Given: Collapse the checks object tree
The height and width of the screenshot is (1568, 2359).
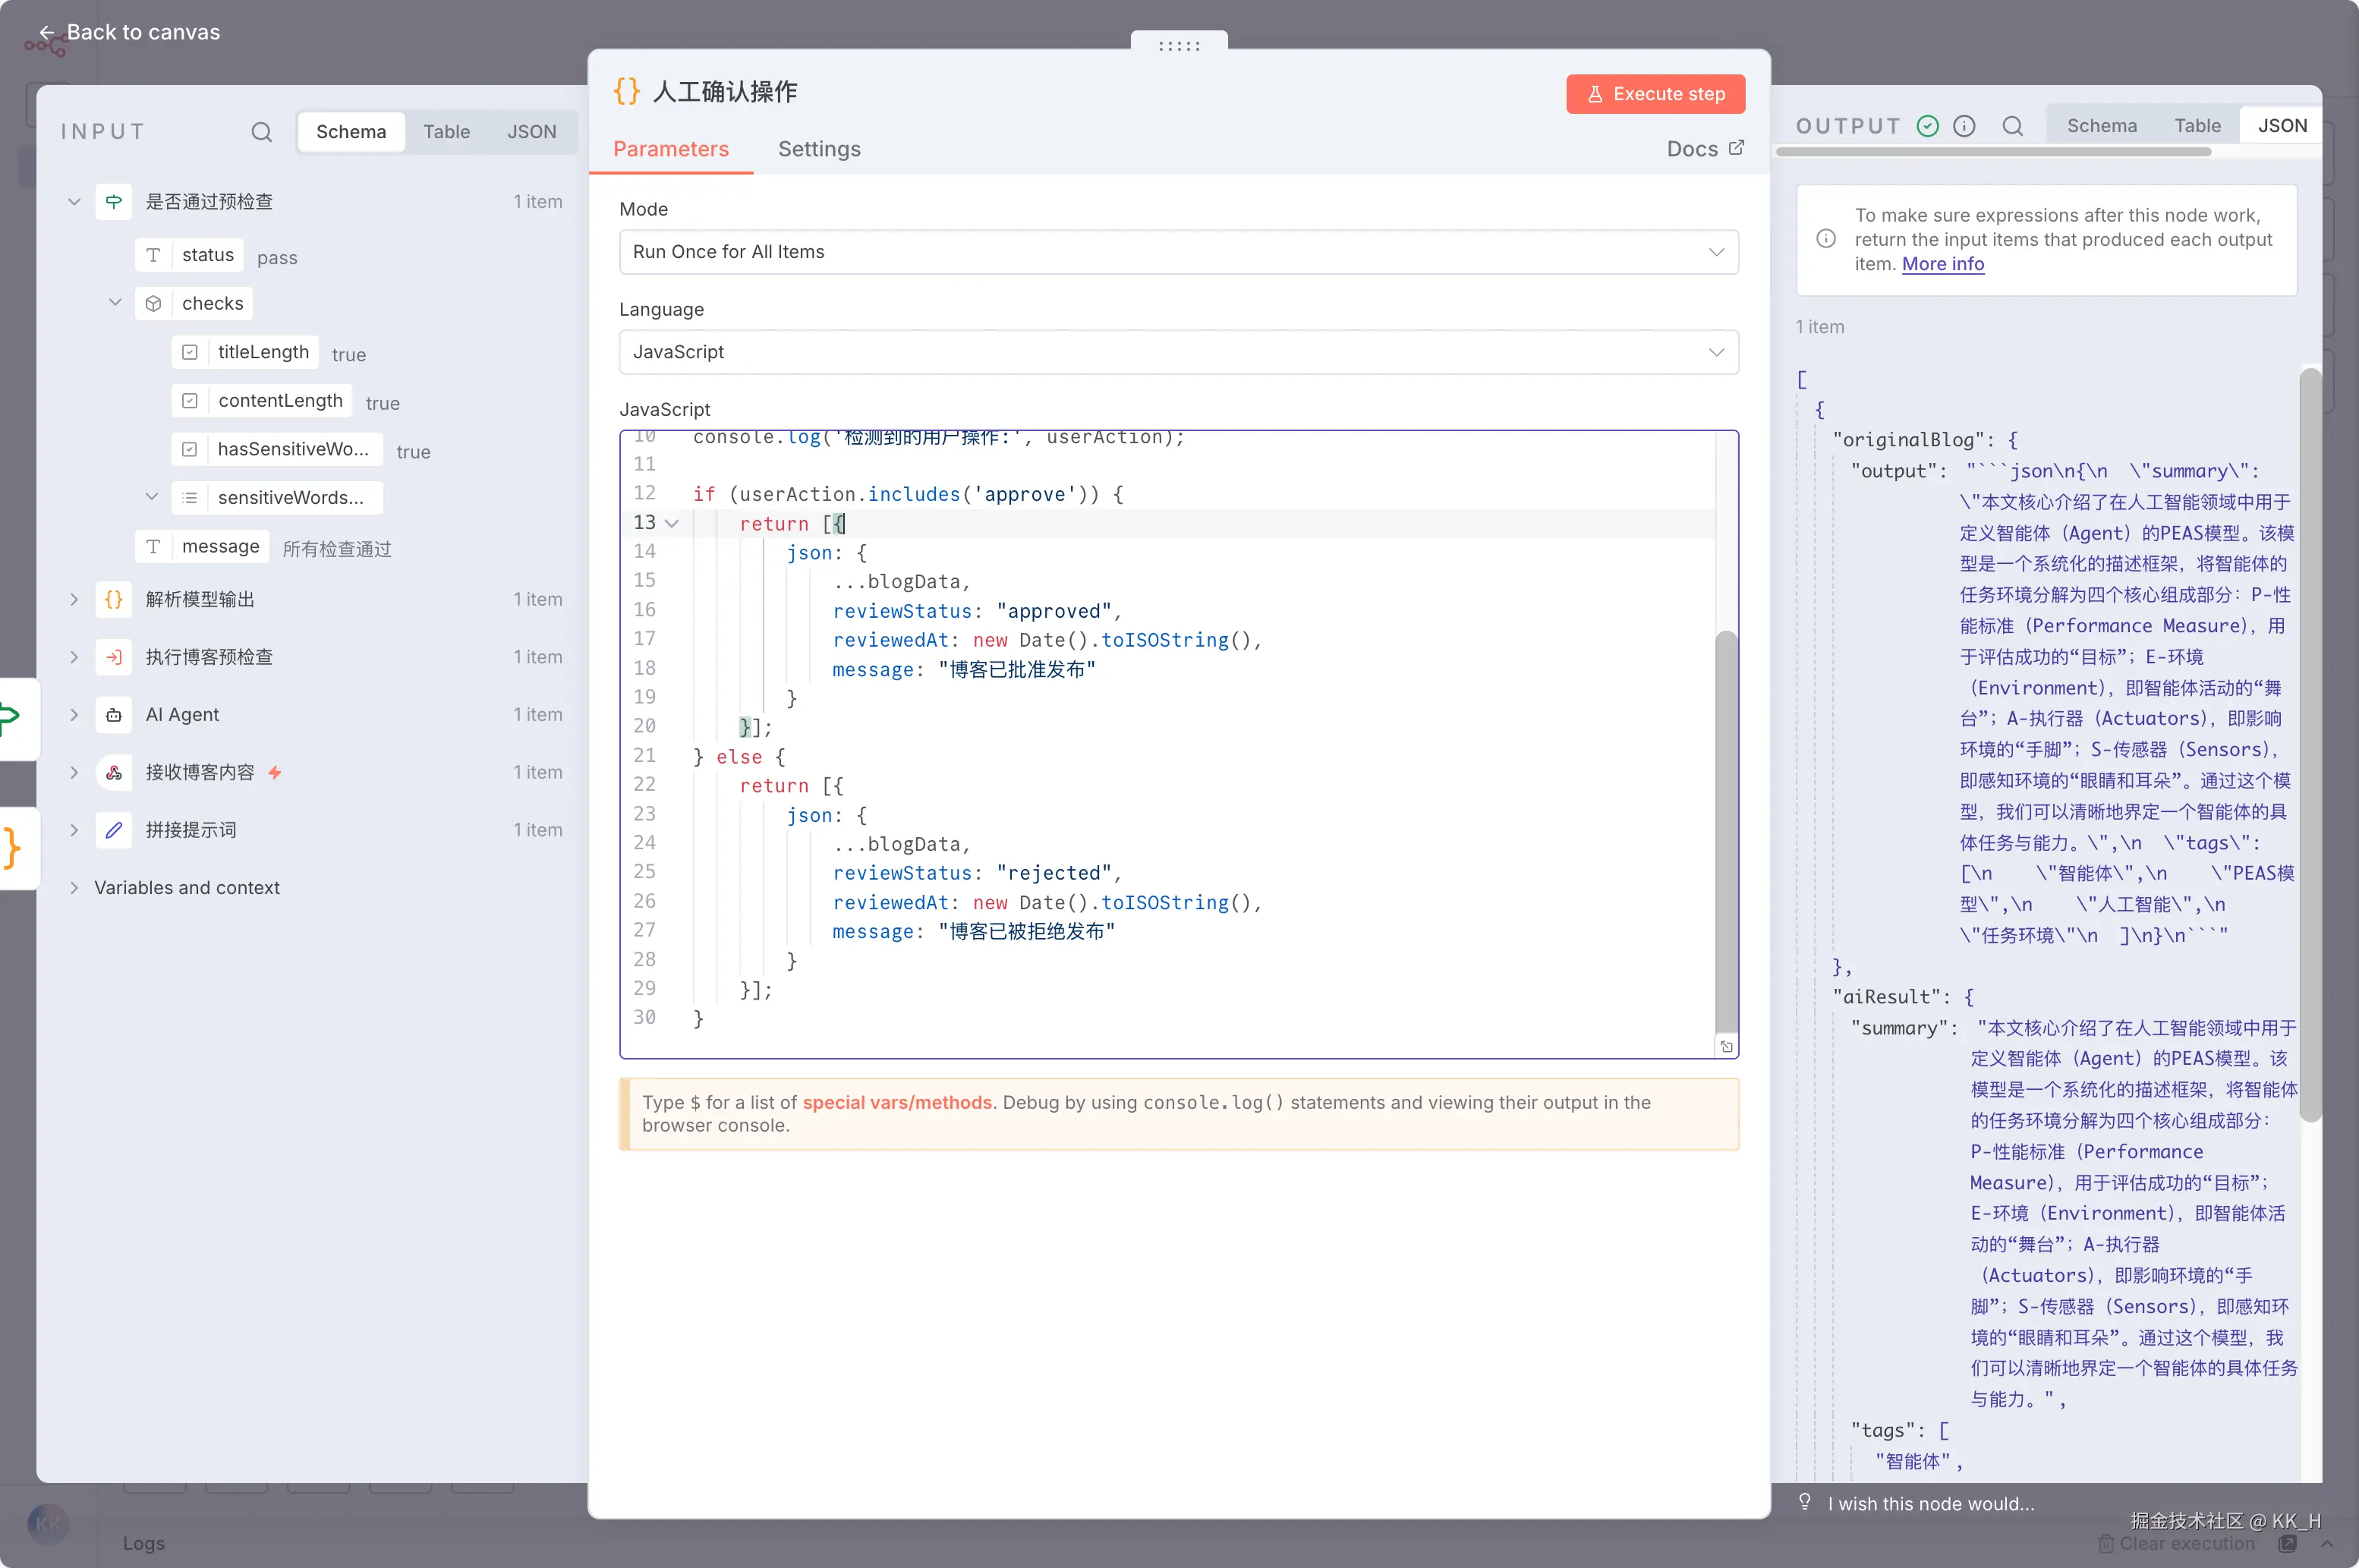Looking at the screenshot, I should [115, 303].
